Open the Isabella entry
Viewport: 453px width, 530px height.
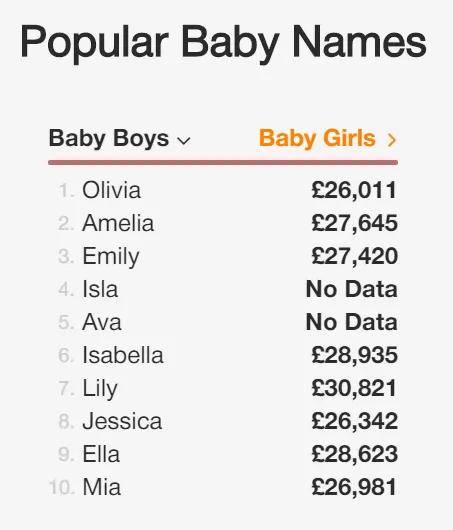123,355
